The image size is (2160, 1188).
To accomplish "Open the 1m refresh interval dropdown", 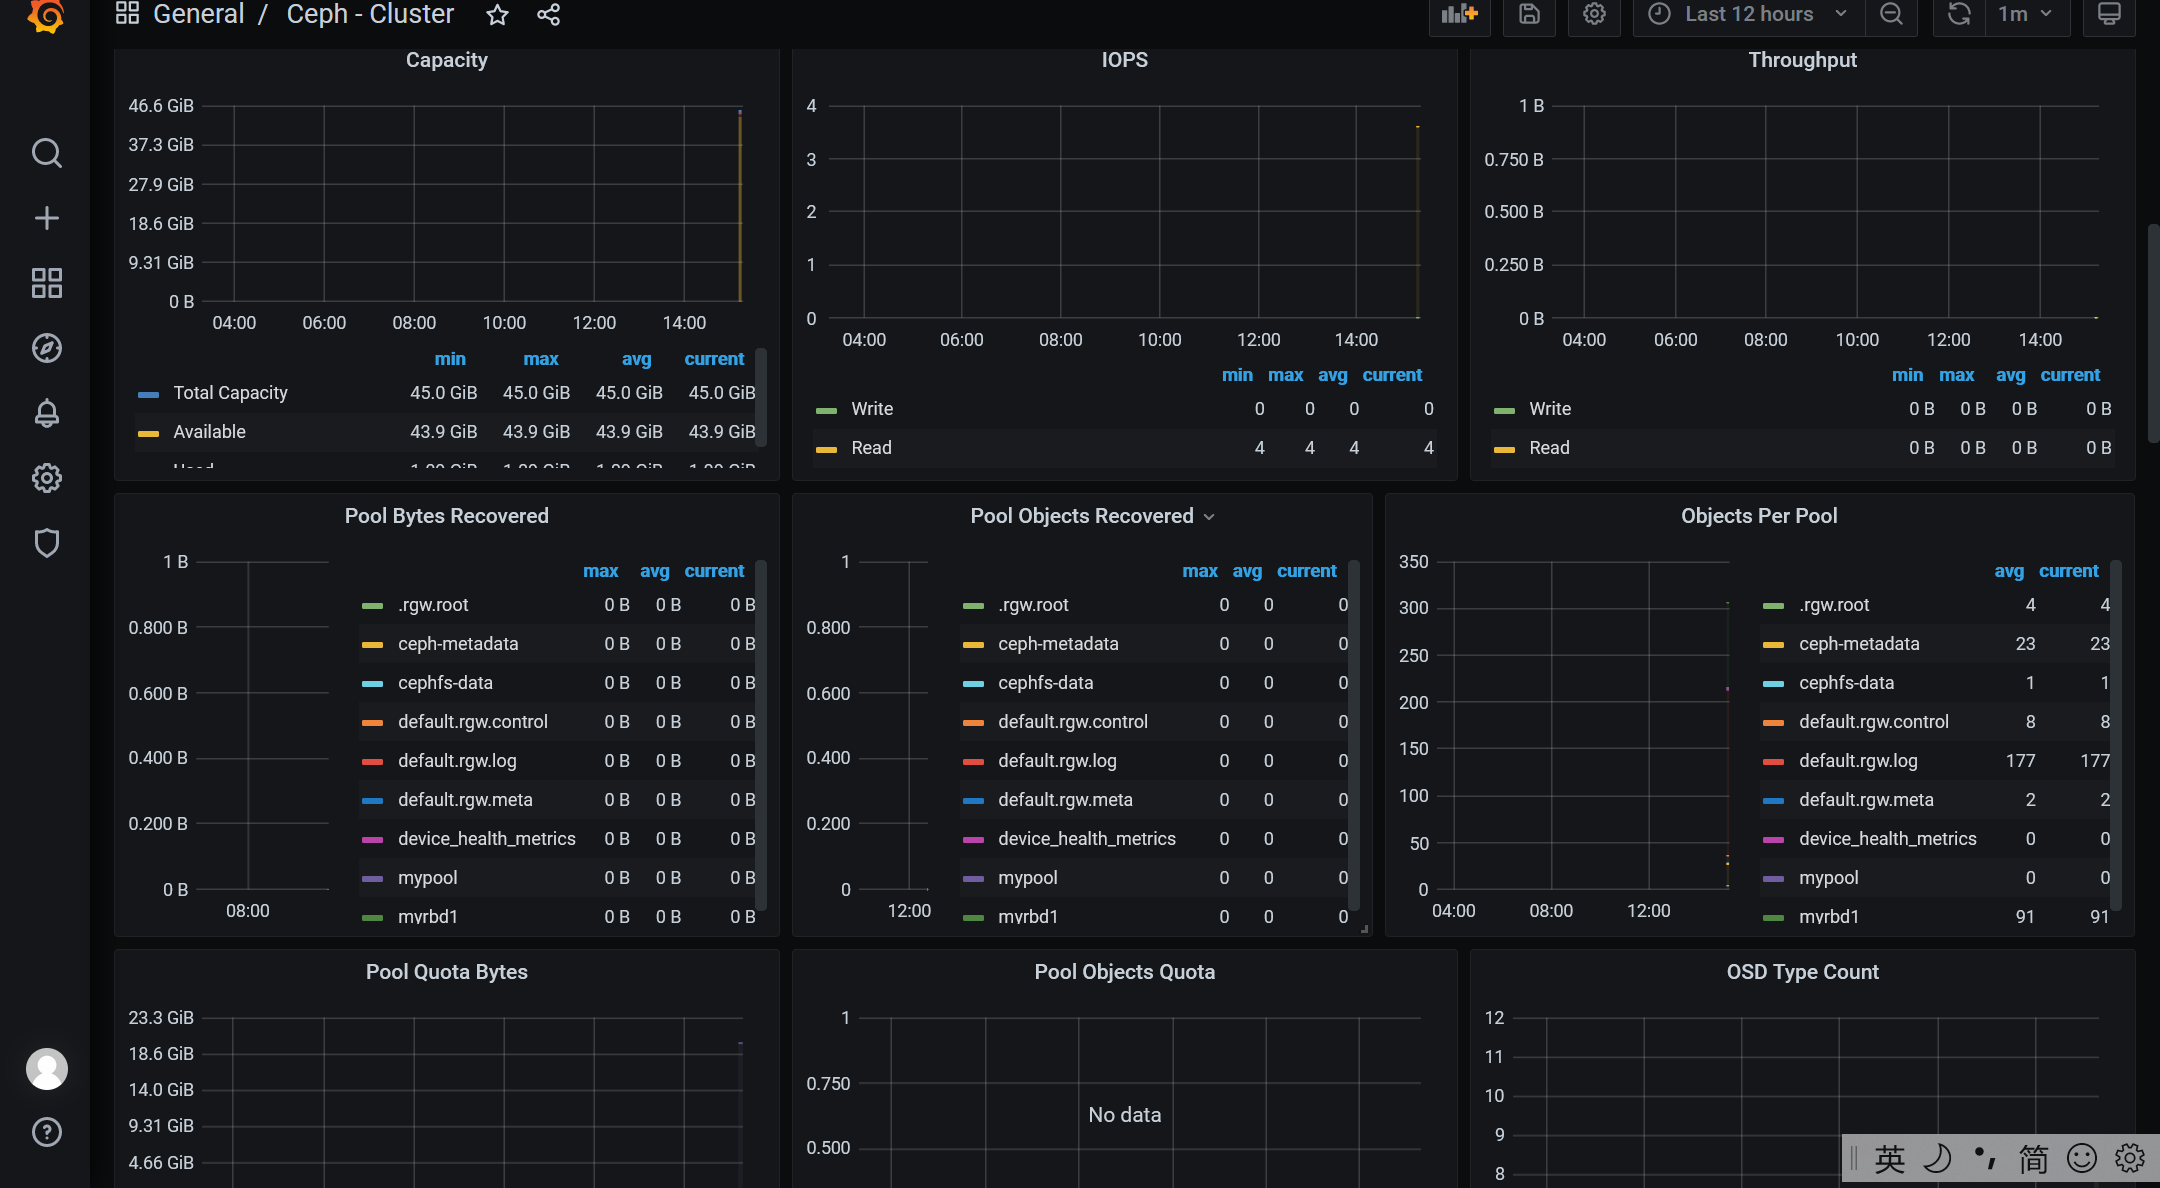I will click(2025, 15).
